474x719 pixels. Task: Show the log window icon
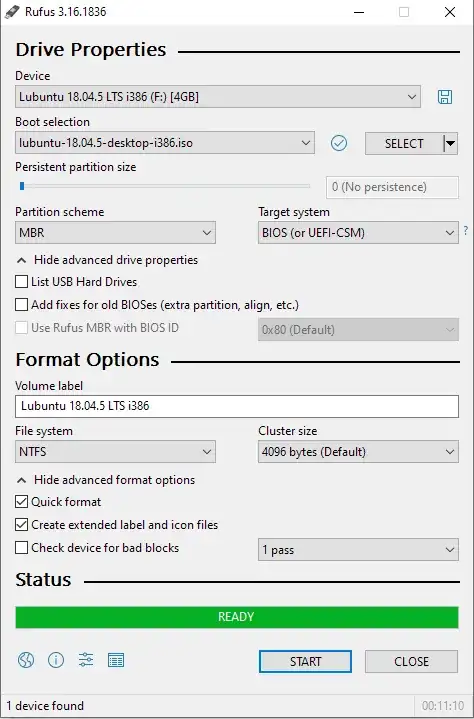[116, 660]
